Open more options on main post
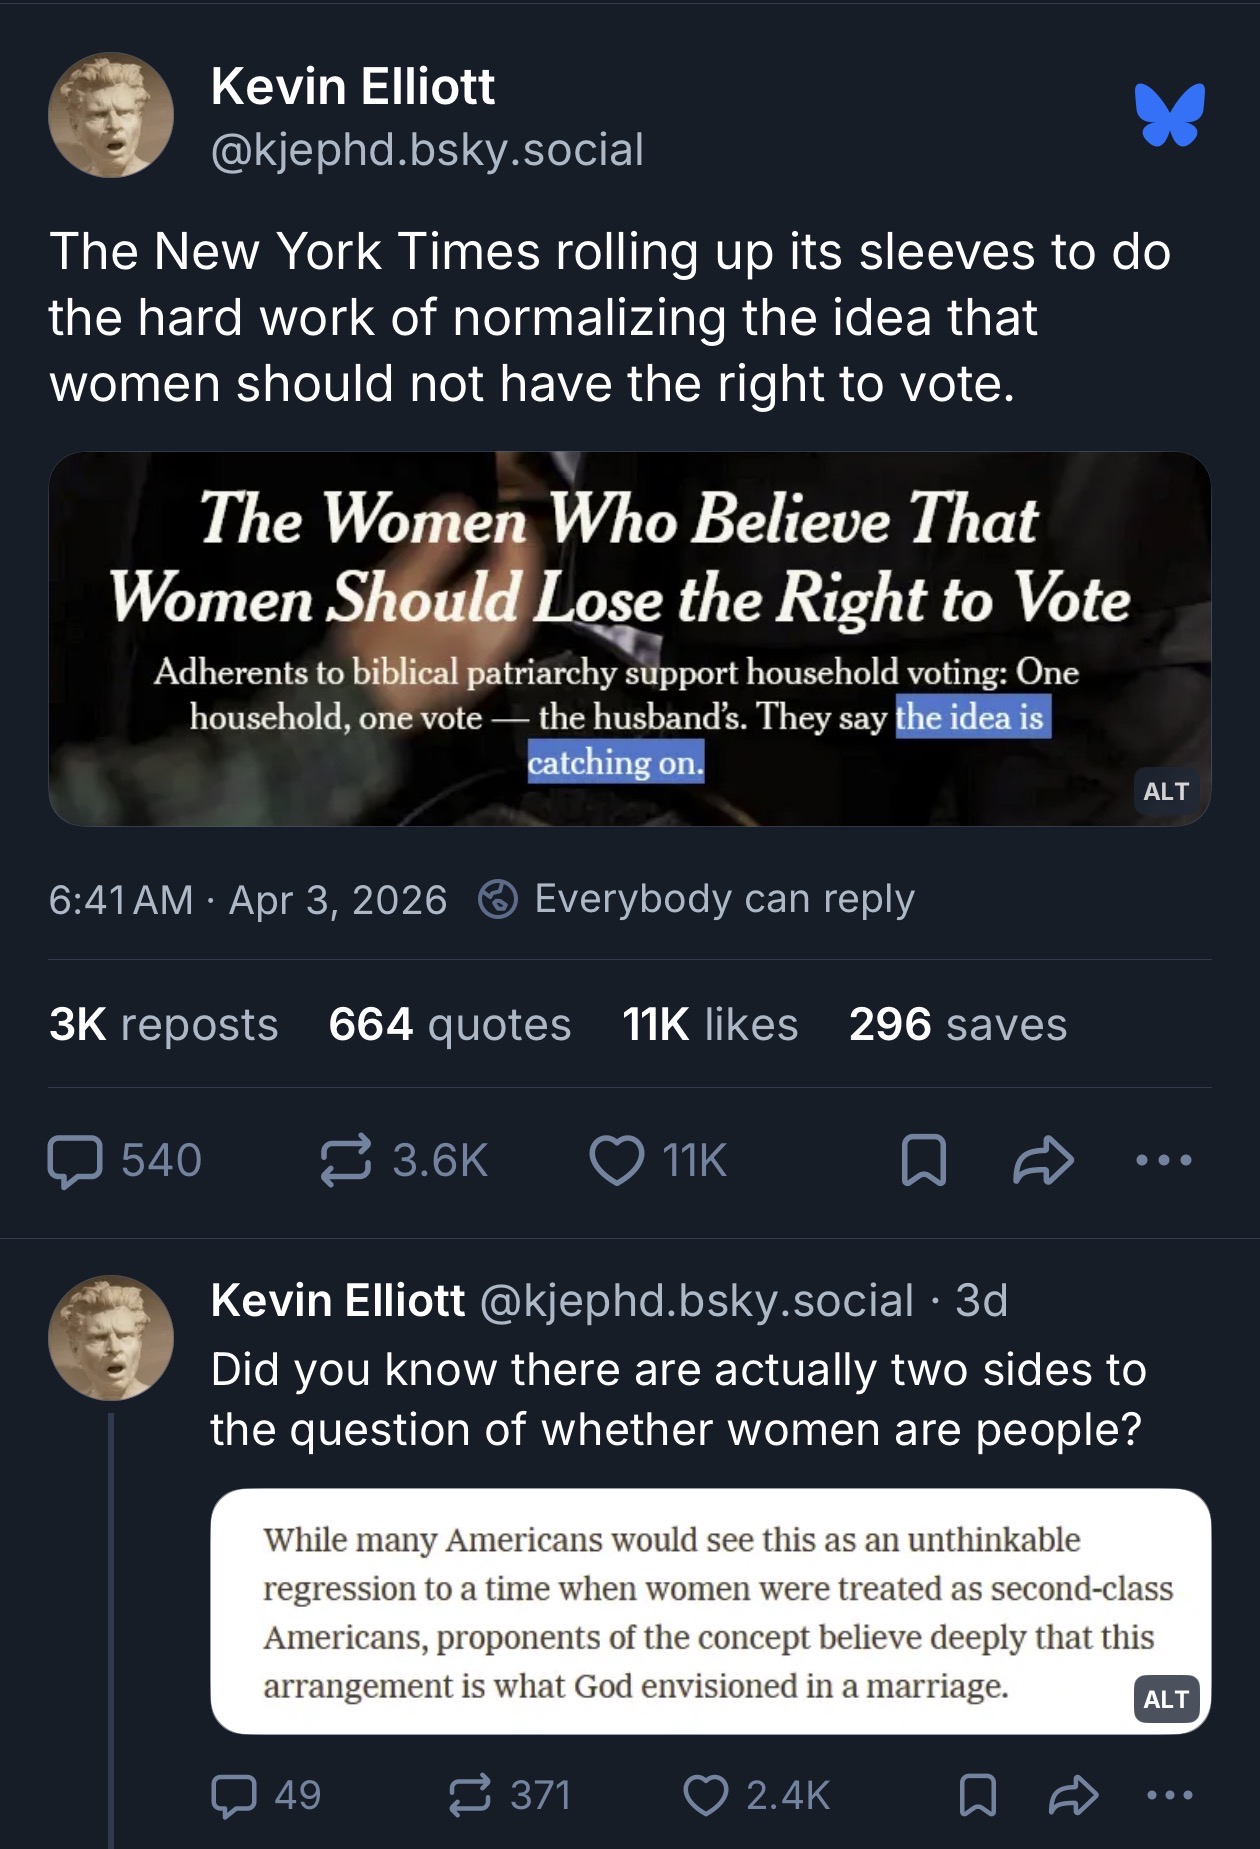This screenshot has height=1849, width=1260. tap(1164, 1161)
